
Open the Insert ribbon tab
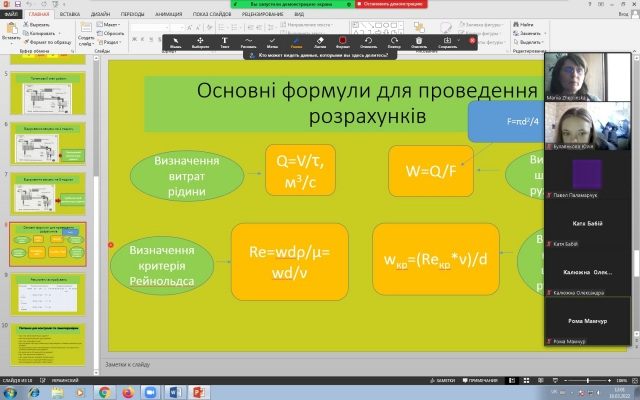tap(72, 16)
